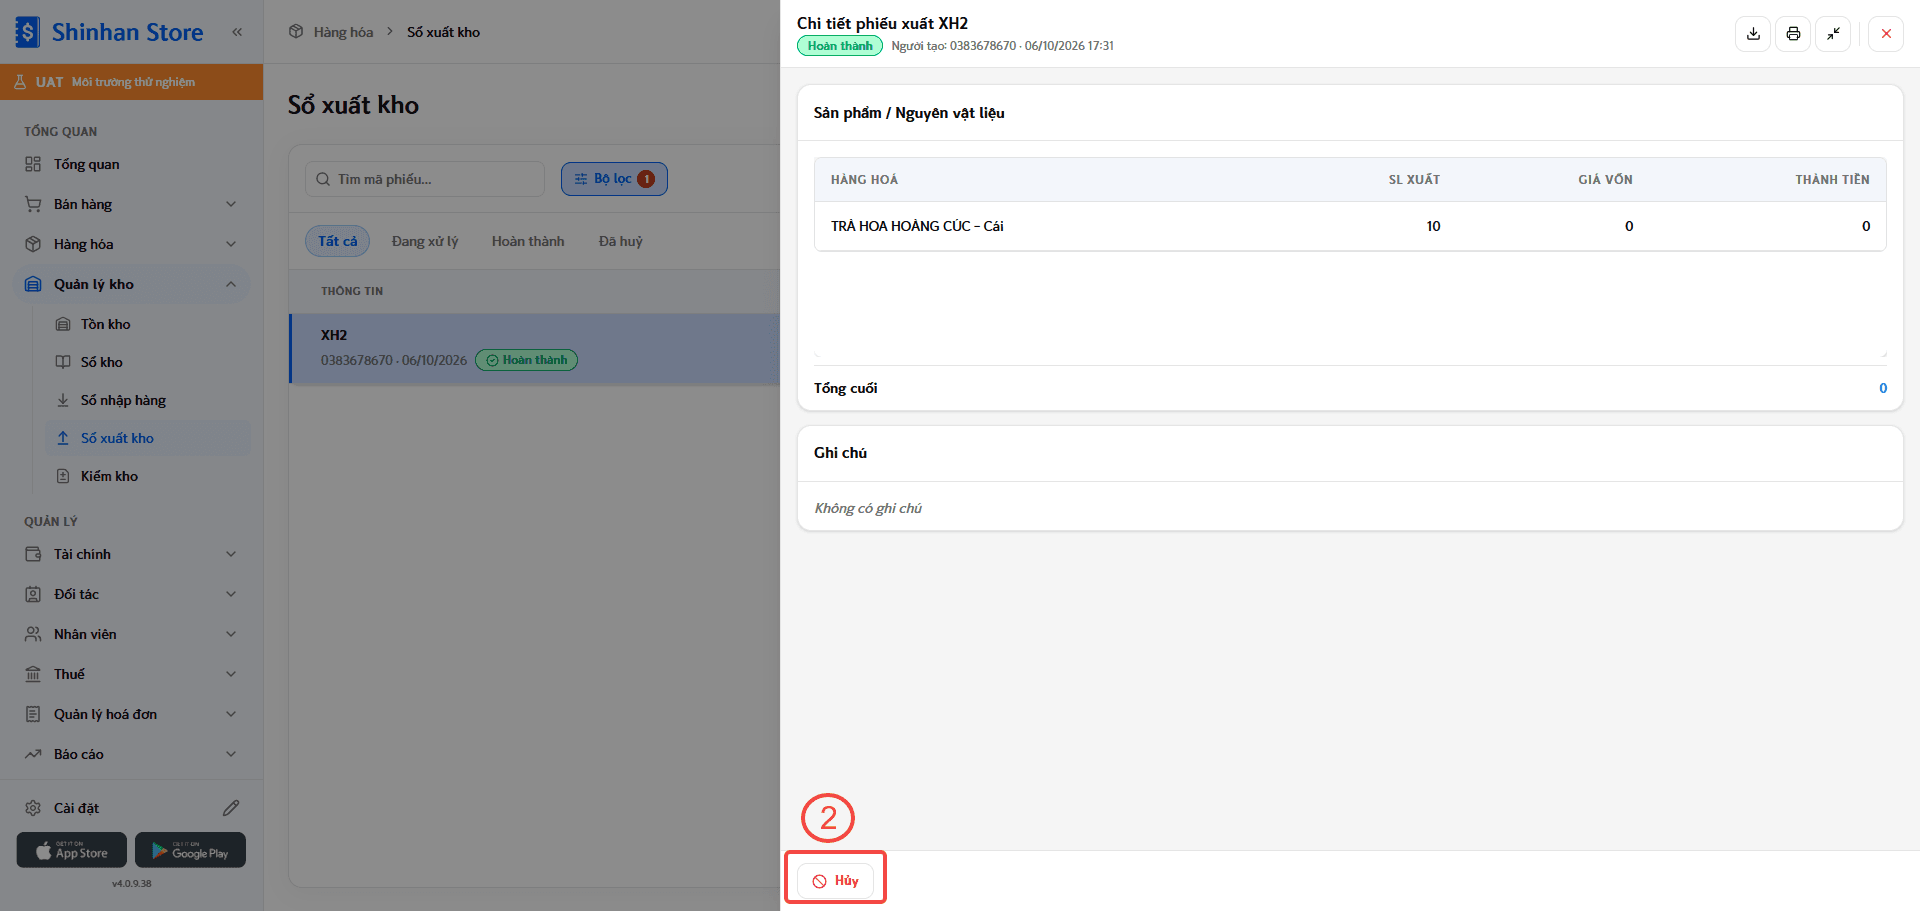Open Cài đặt settings
The height and width of the screenshot is (911, 1920).
pyautogui.click(x=76, y=808)
